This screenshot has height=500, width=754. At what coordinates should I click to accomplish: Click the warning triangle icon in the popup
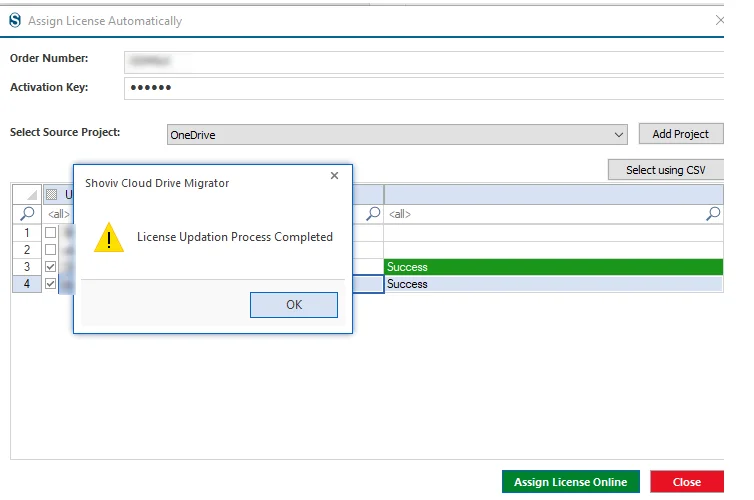click(109, 237)
